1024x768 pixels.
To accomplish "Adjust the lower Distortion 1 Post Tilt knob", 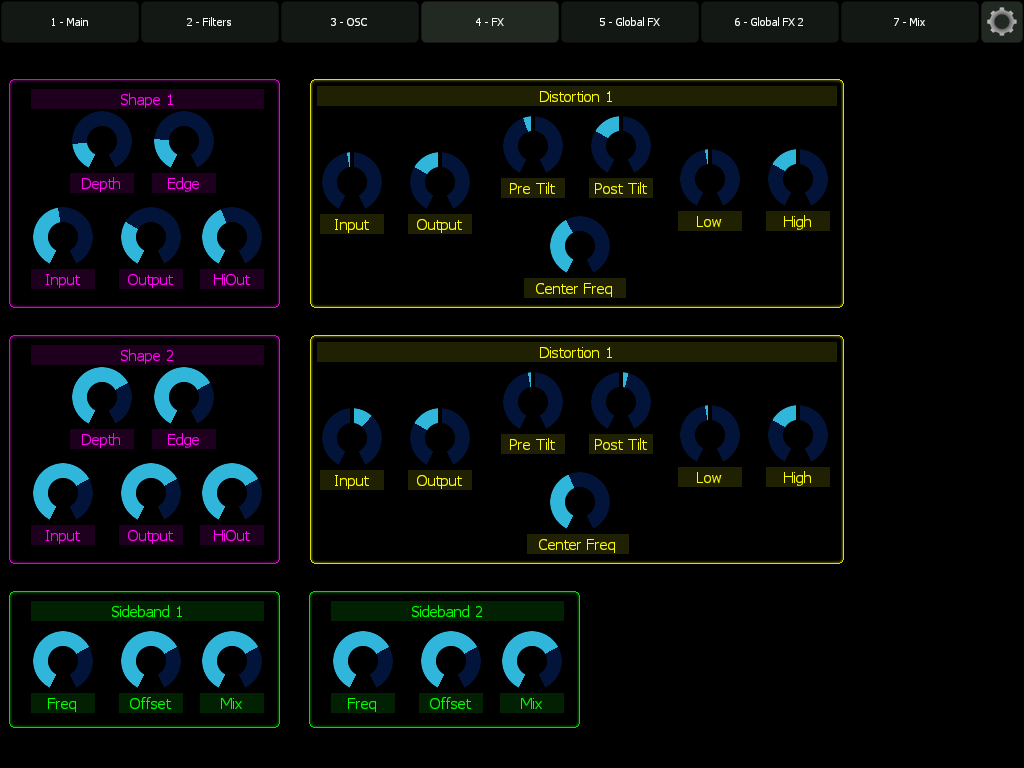I will coord(621,402).
